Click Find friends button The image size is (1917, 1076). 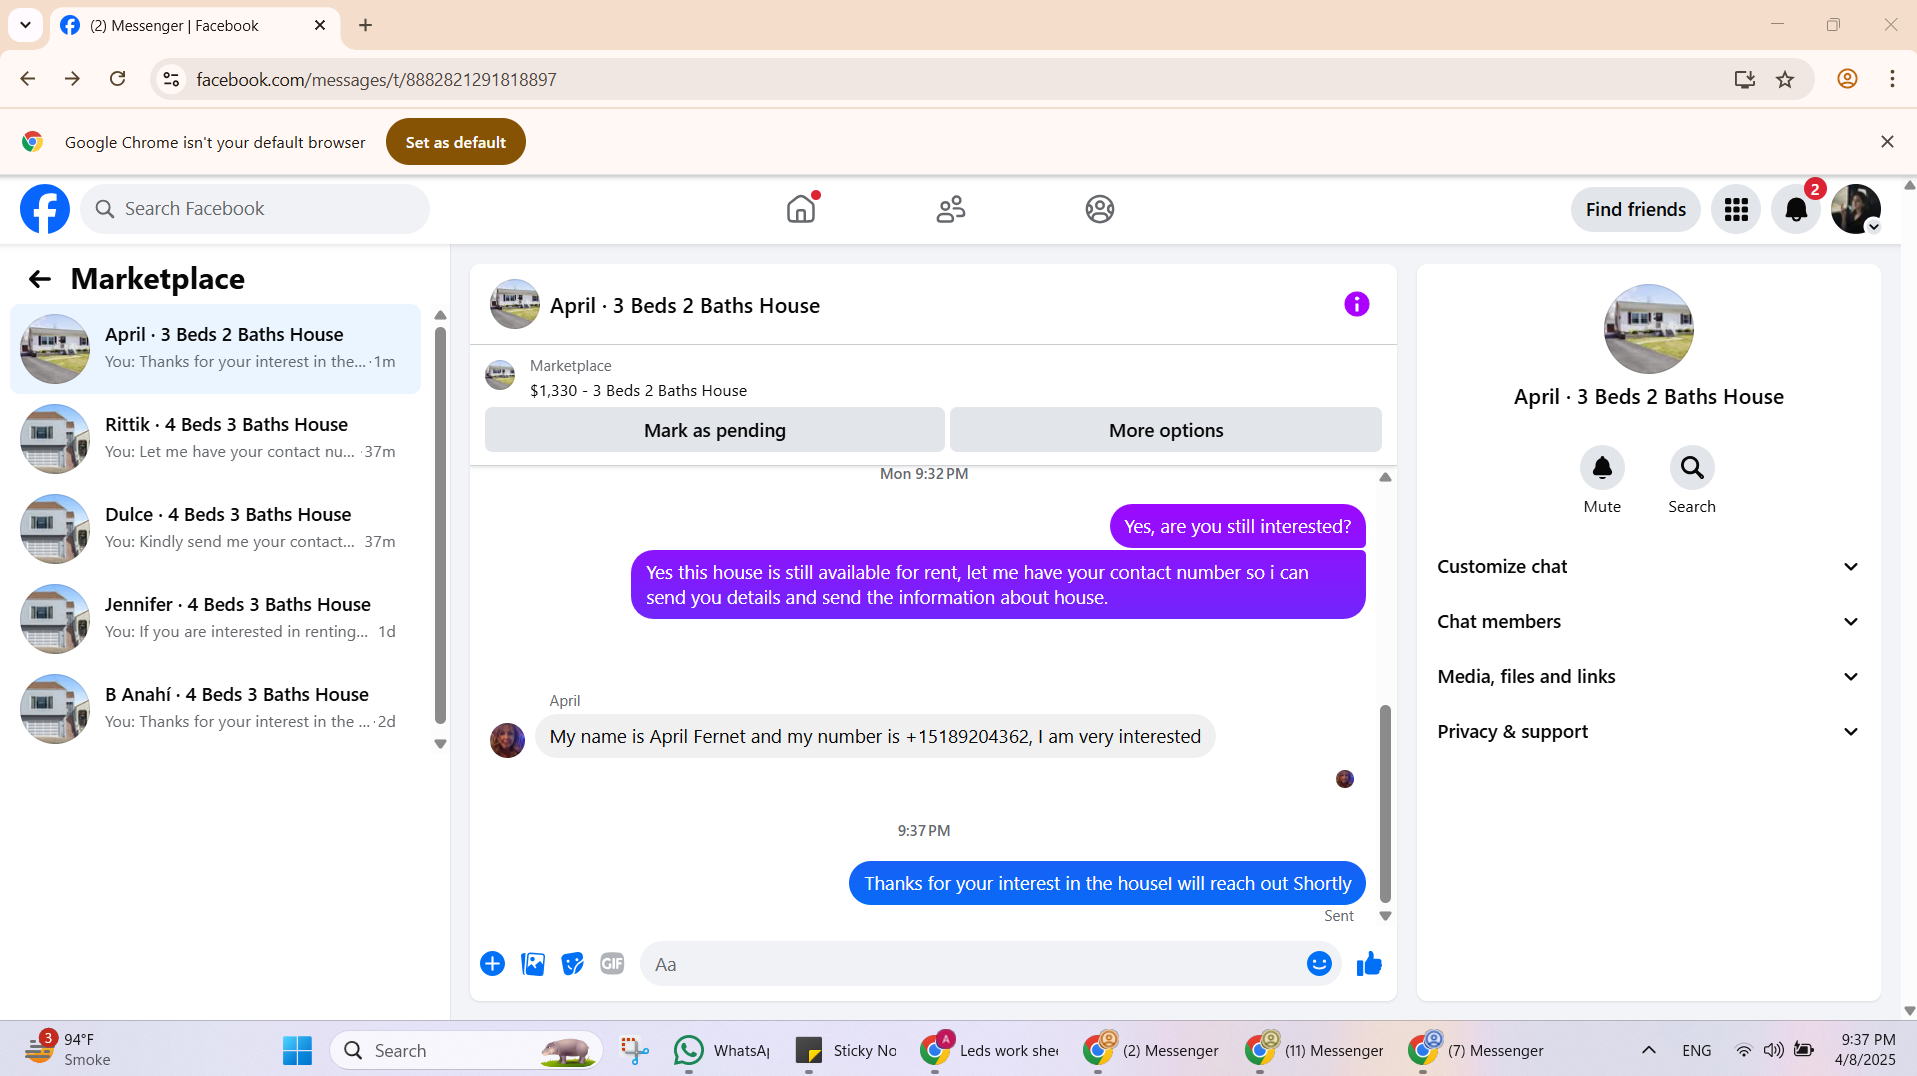1635,209
